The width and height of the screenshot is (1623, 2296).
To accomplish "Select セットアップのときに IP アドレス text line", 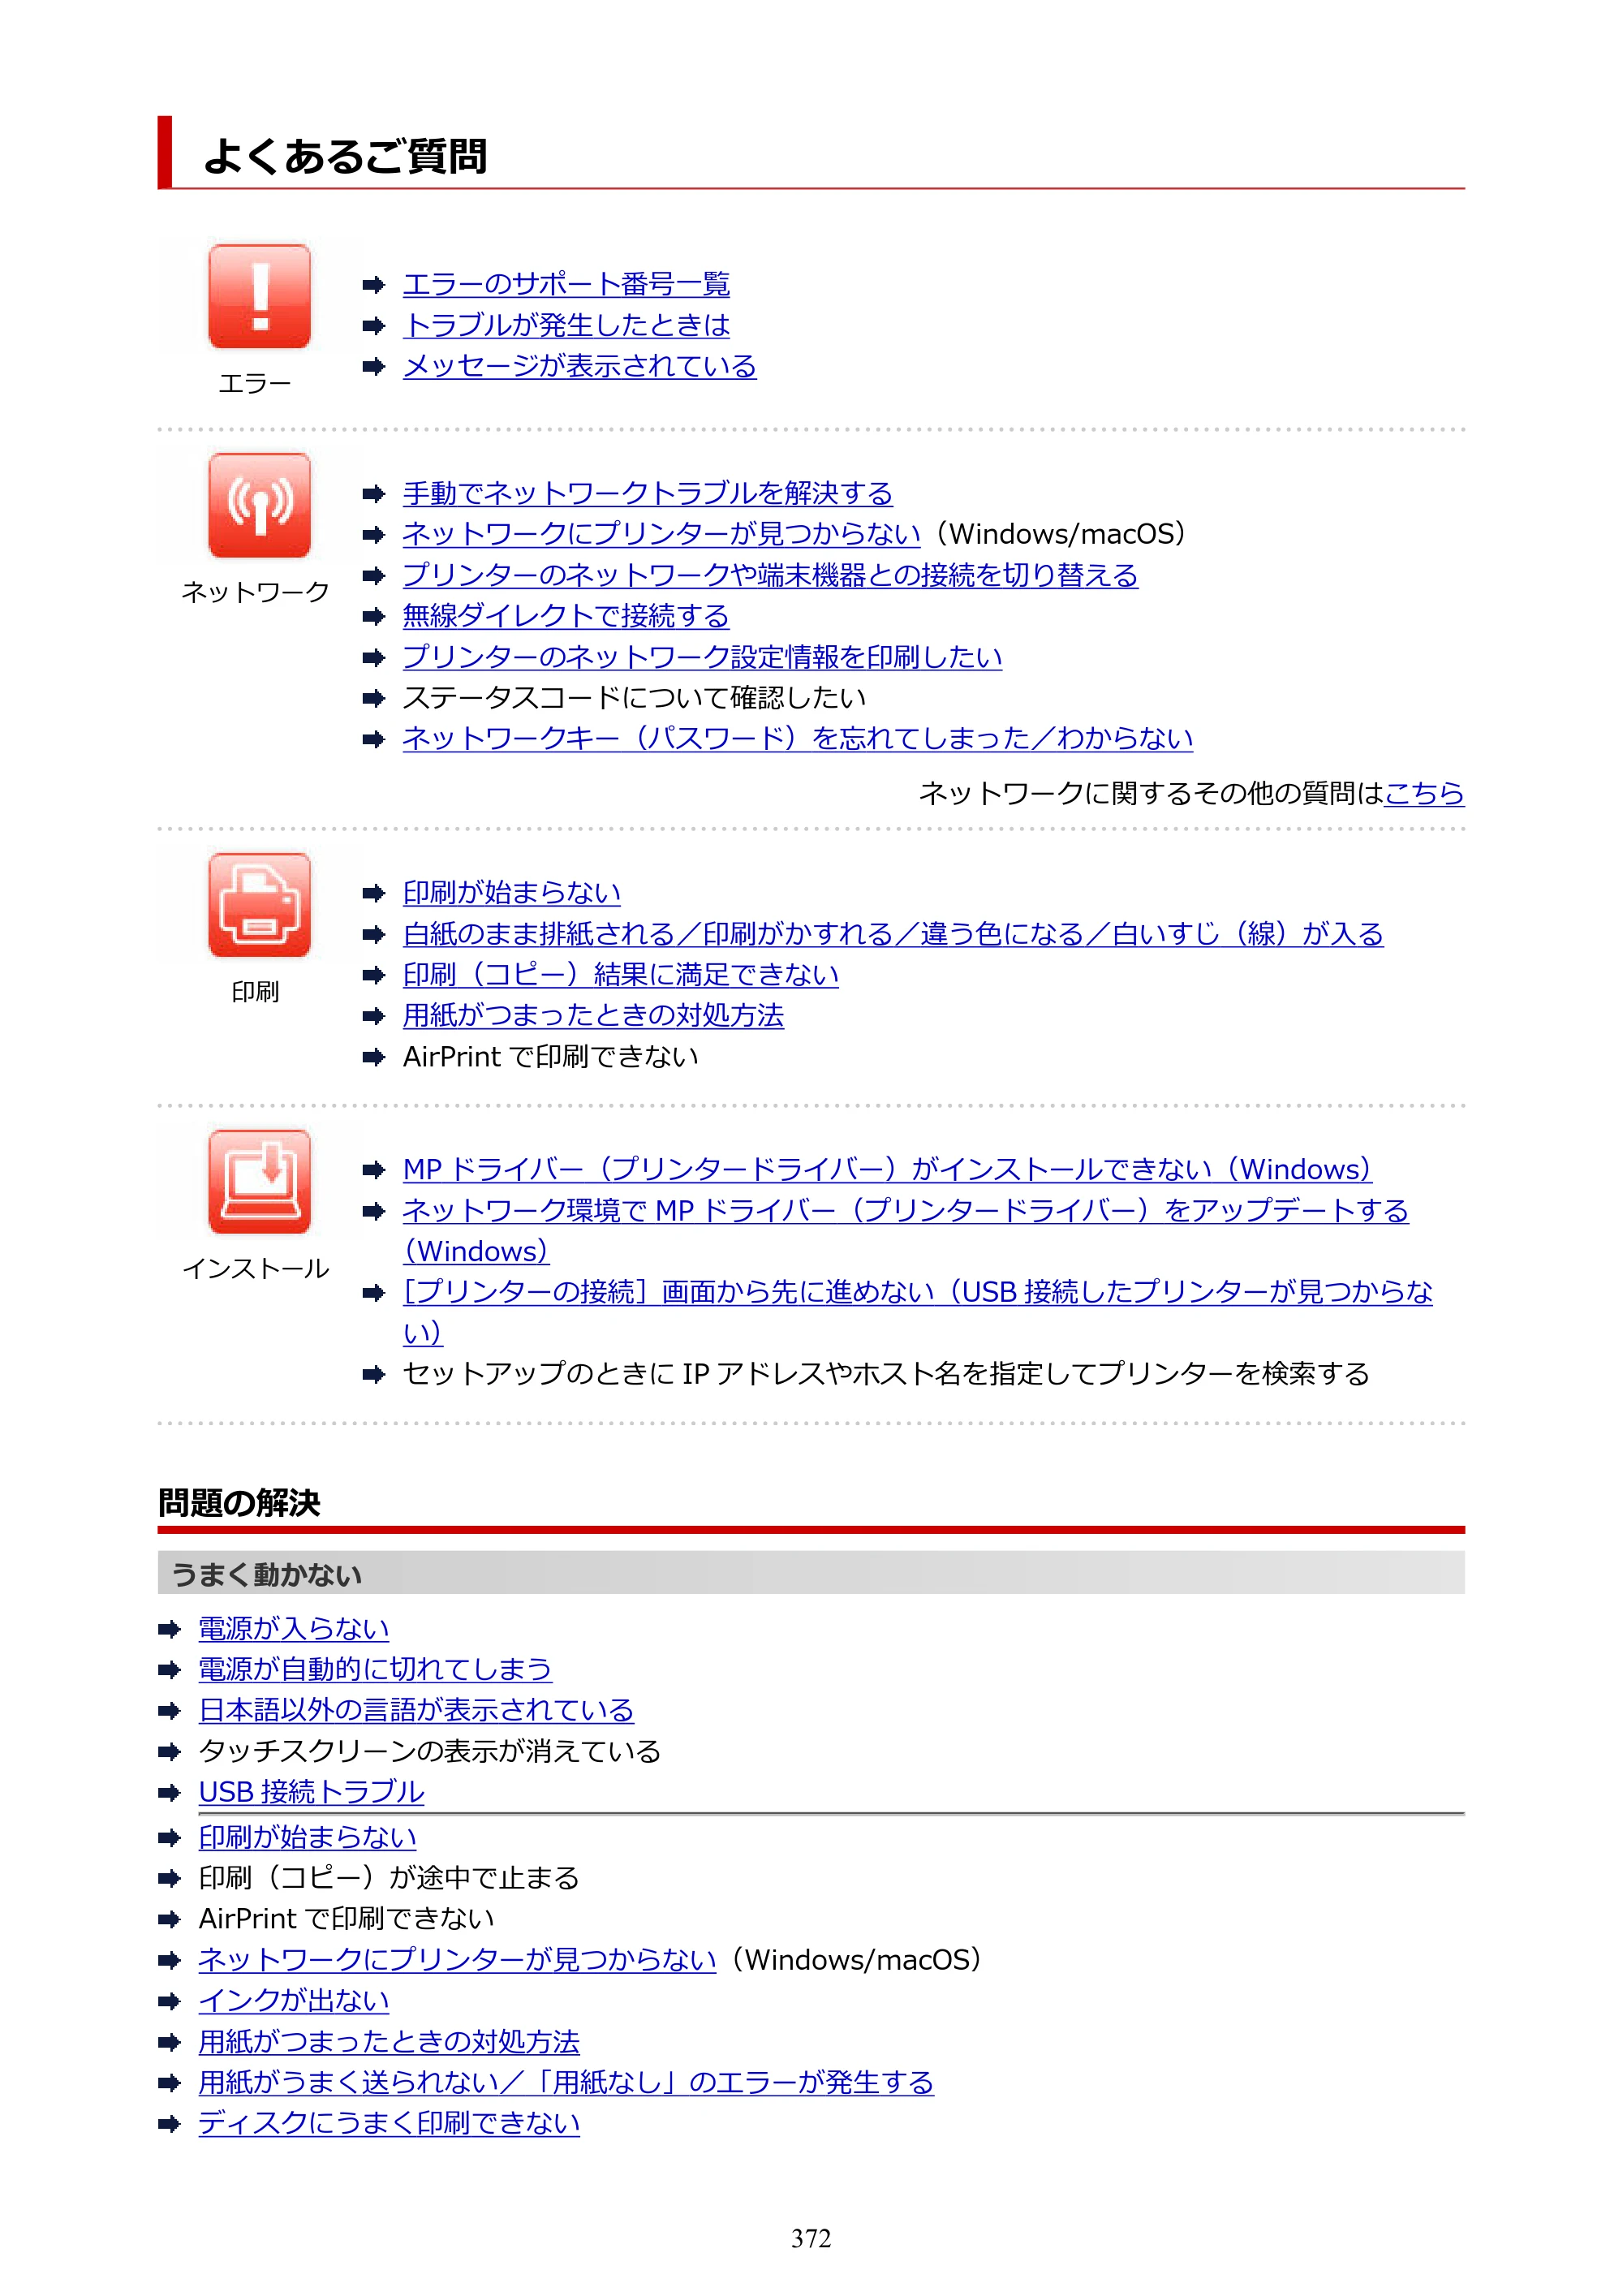I will [x=885, y=1374].
